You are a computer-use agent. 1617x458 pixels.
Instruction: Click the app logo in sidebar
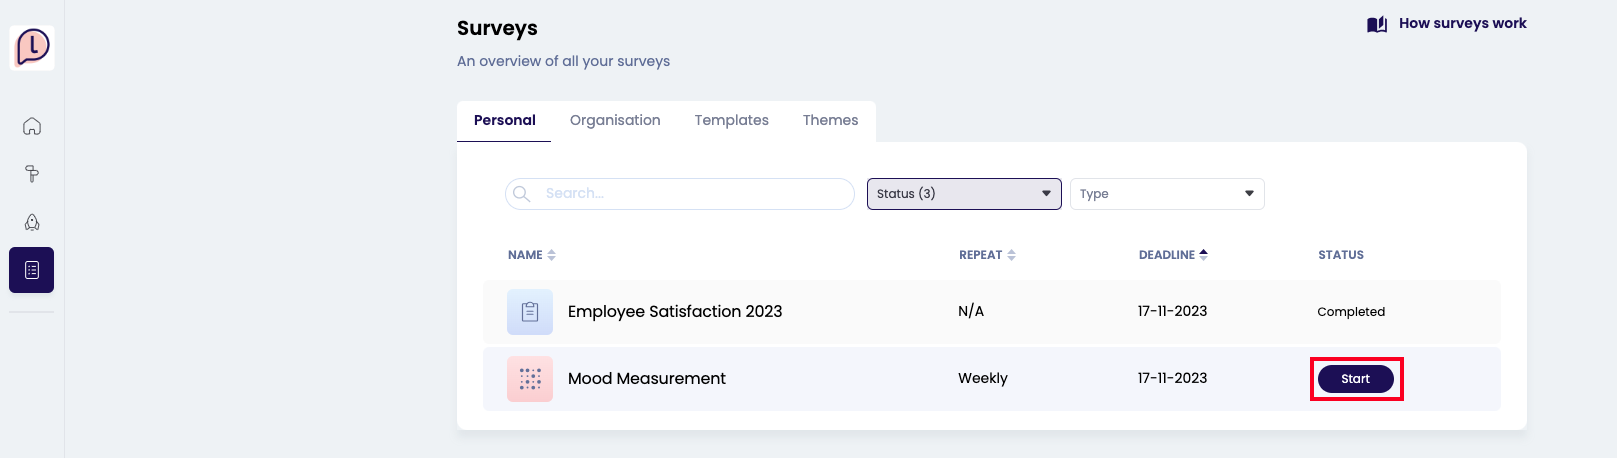pyautogui.click(x=32, y=47)
